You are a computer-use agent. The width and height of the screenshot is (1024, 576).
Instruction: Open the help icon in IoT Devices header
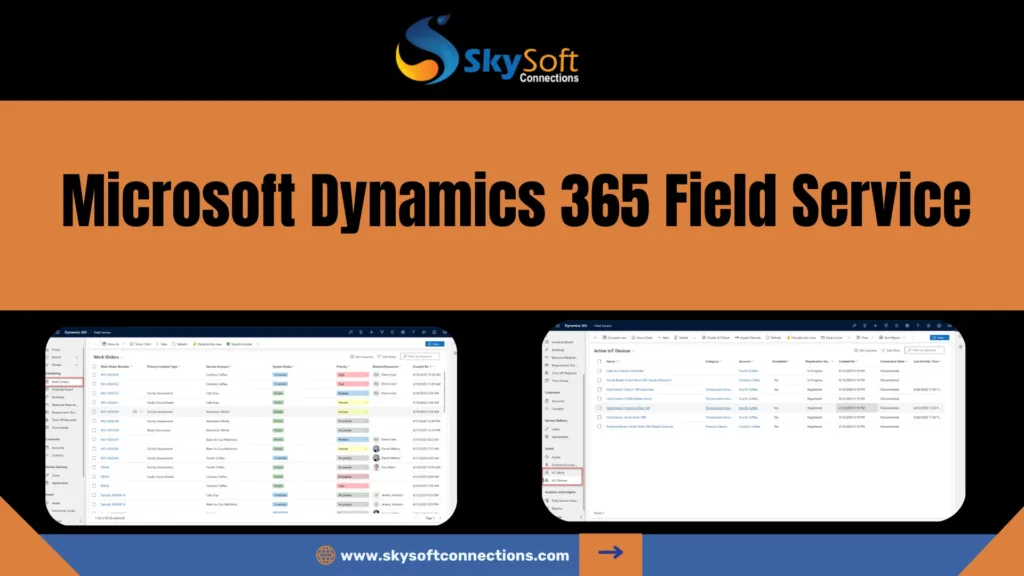918,325
